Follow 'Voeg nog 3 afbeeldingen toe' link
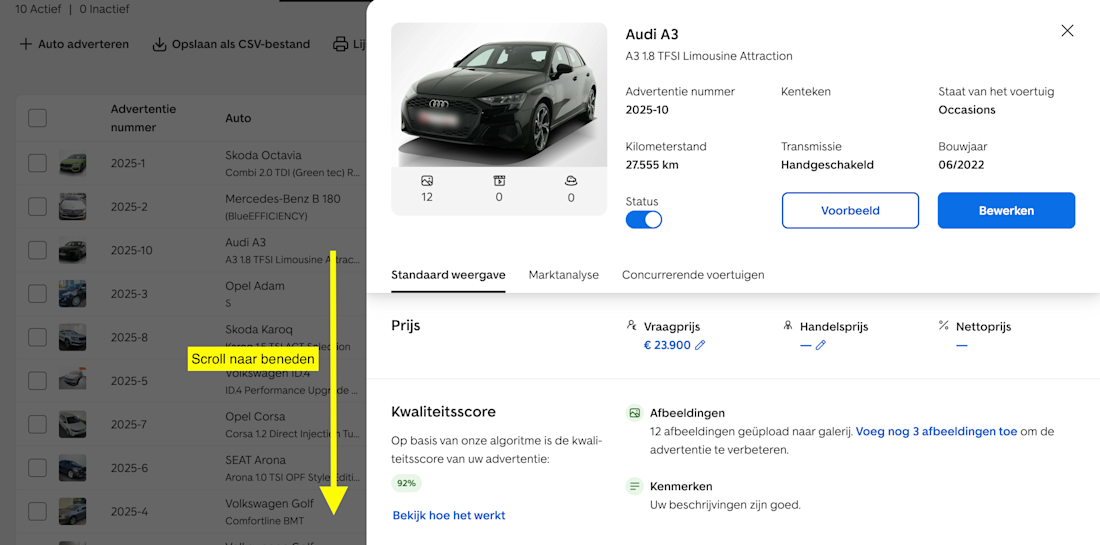1100x545 pixels. [936, 432]
